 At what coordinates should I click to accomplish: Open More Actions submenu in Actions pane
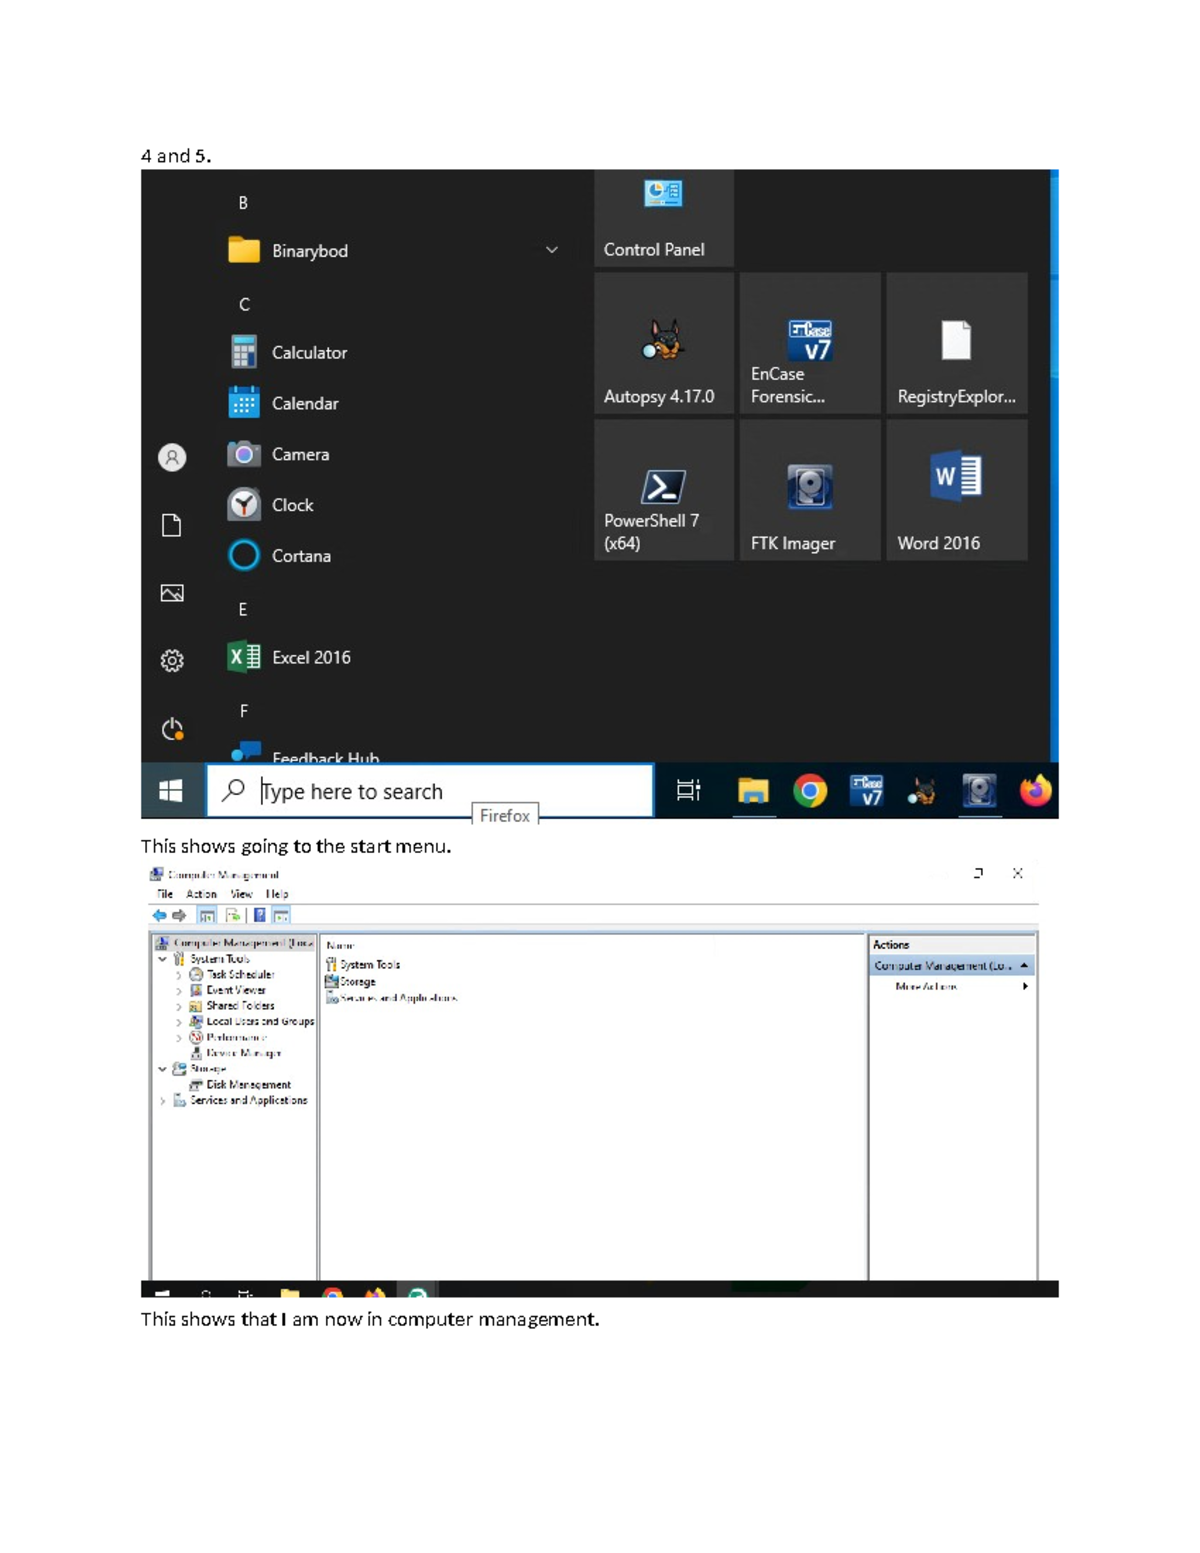tap(951, 986)
